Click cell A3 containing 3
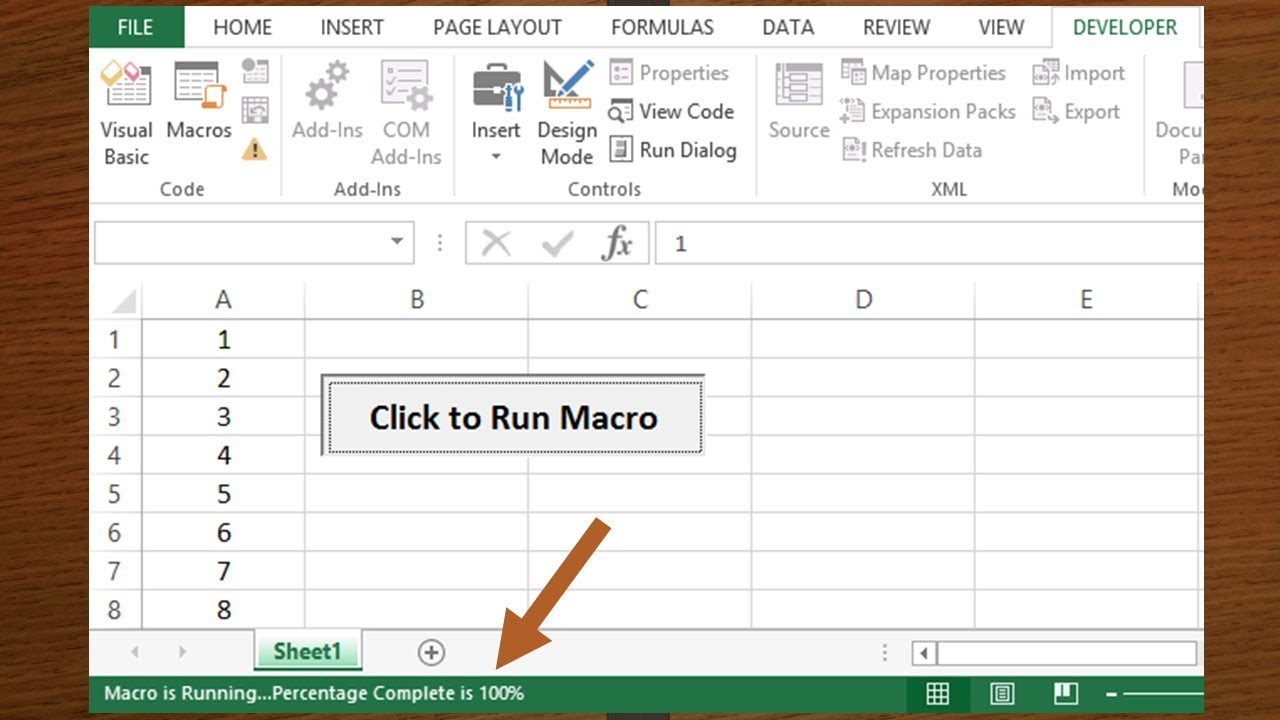The image size is (1280, 720). [223, 417]
